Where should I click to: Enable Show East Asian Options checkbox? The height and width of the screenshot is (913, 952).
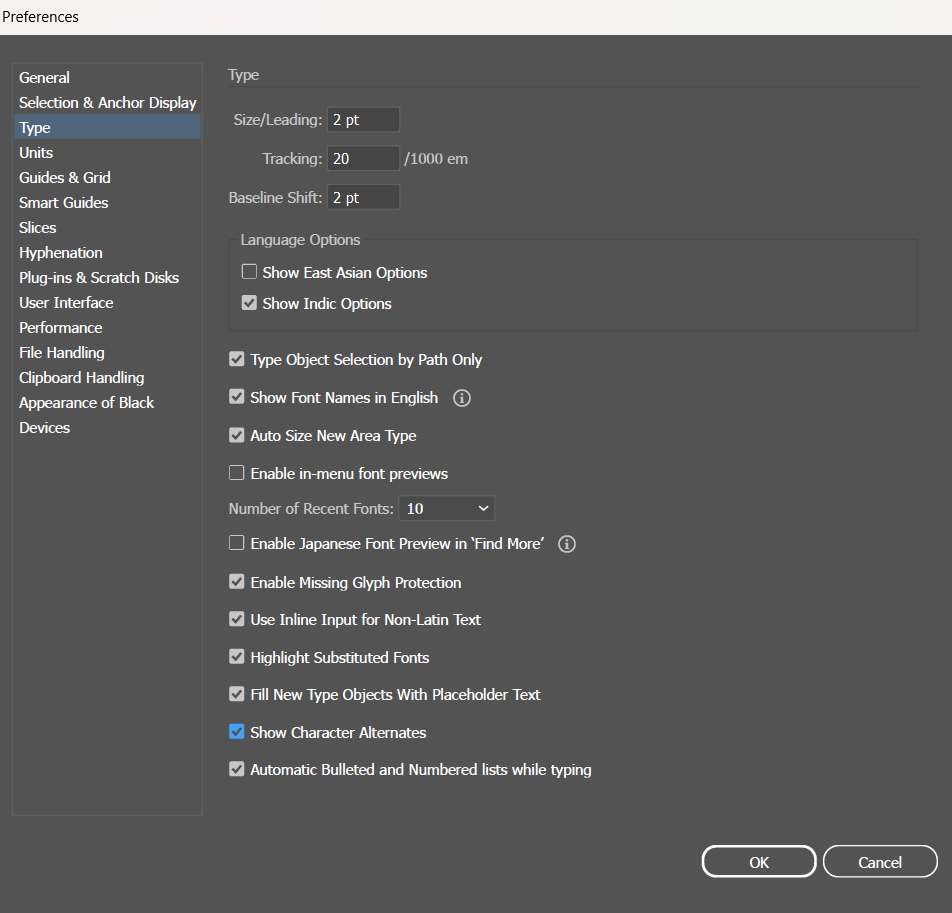coord(250,272)
